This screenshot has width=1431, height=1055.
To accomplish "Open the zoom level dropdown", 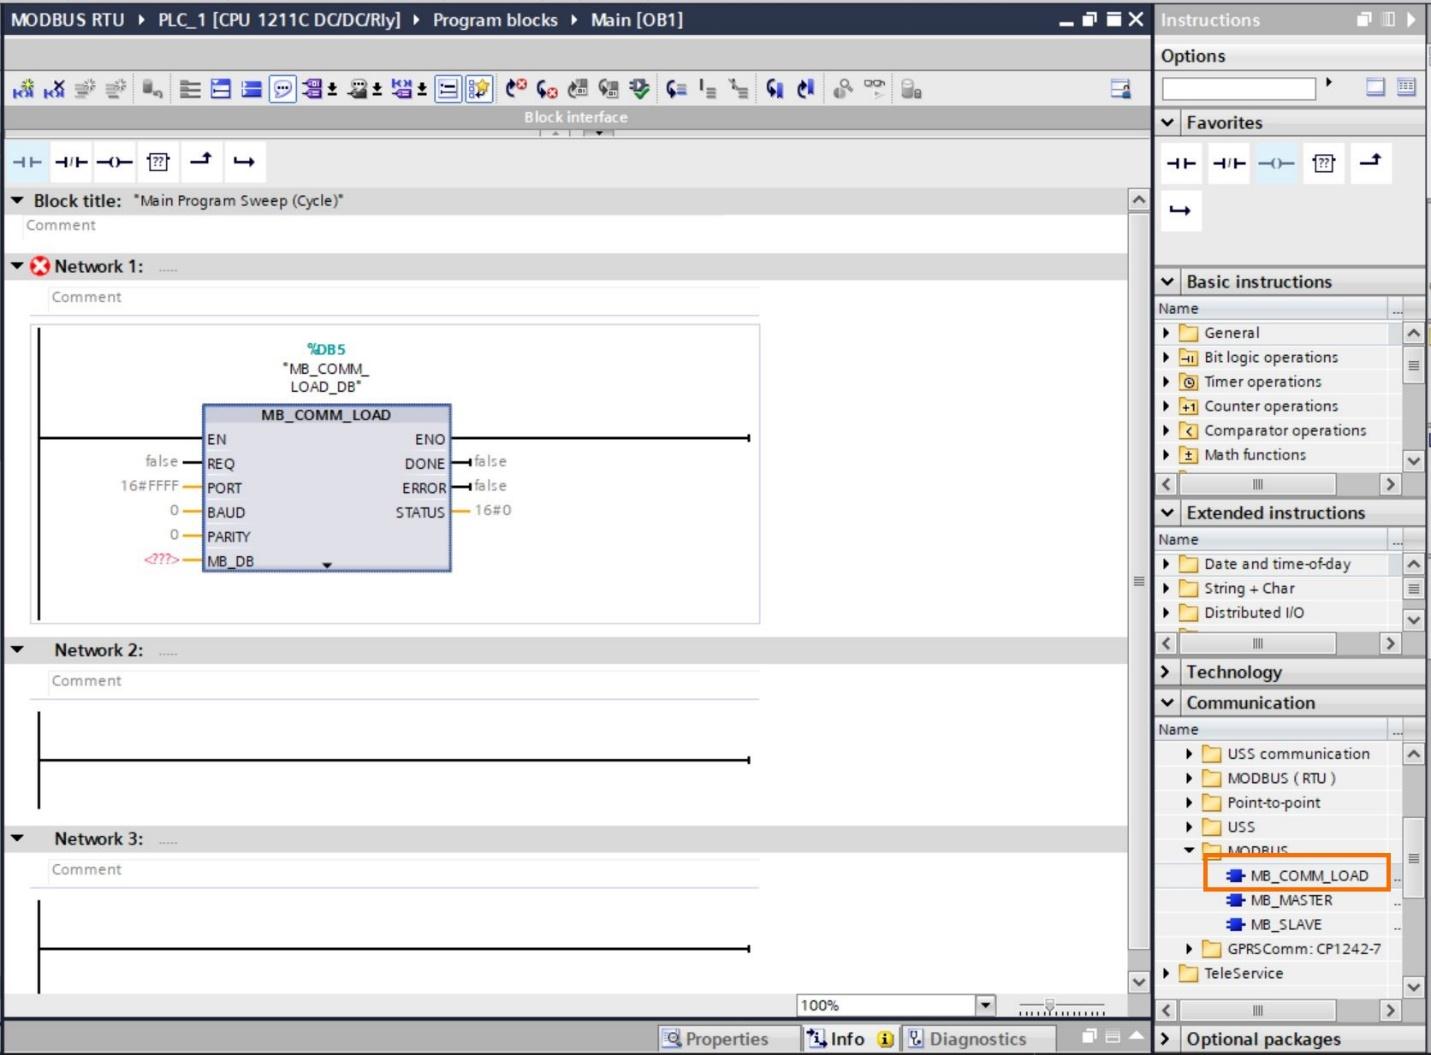I will 986,1004.
